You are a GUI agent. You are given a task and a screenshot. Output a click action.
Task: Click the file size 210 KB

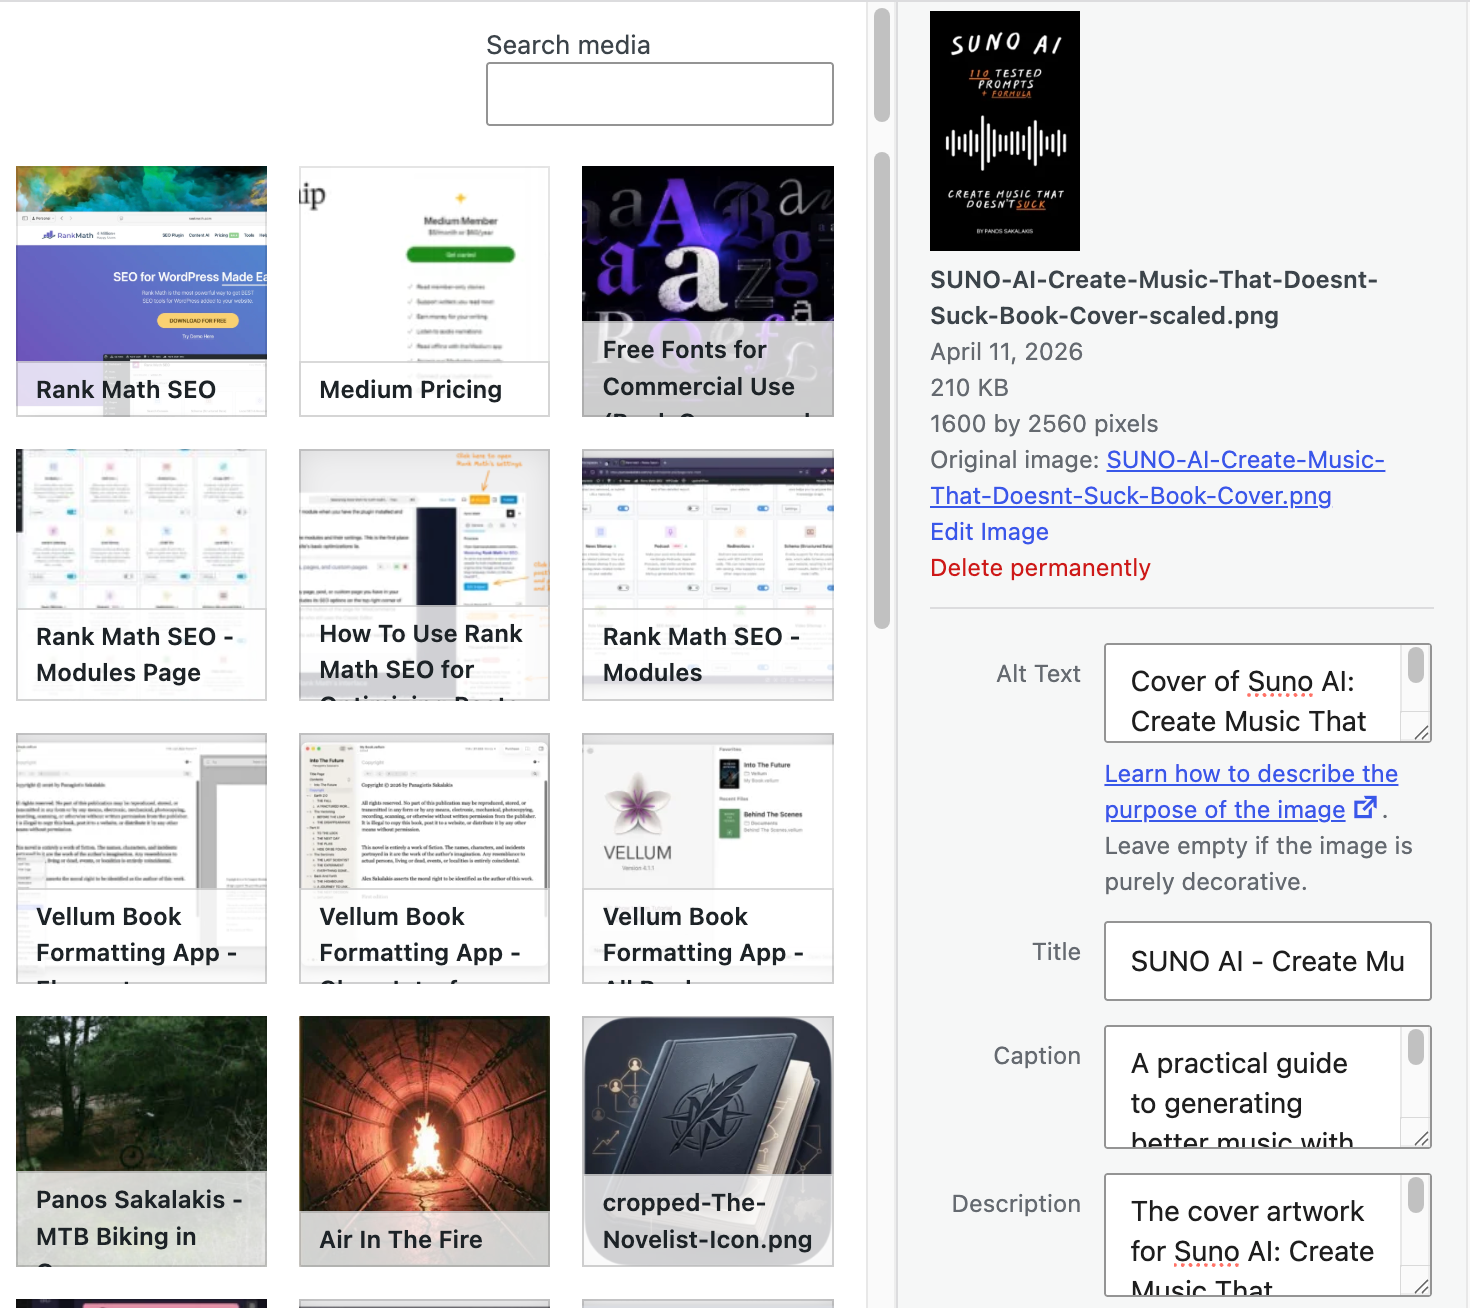coord(969,388)
